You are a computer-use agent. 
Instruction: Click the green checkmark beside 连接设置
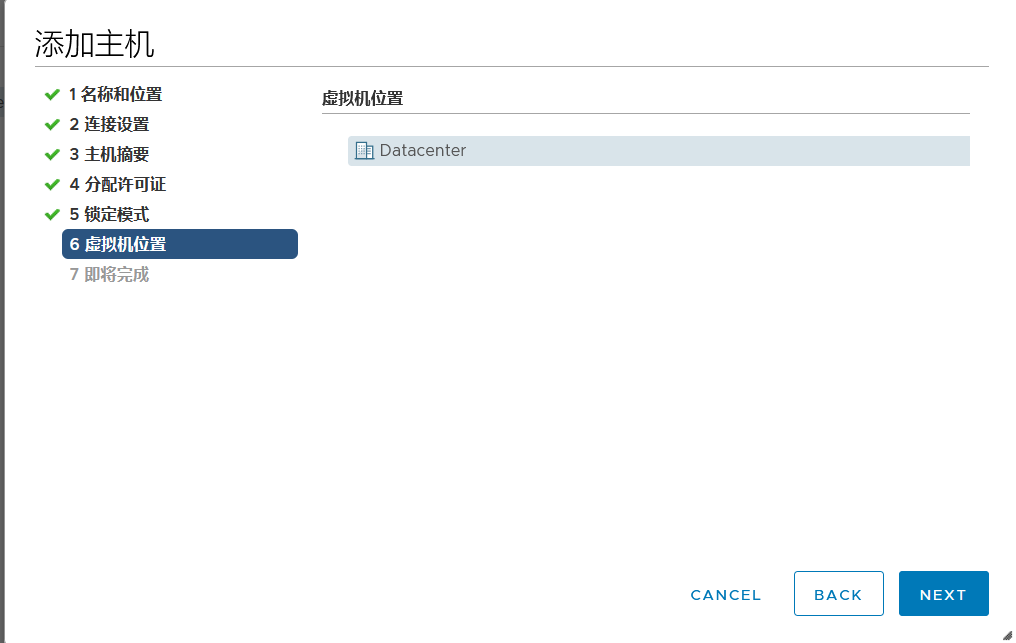click(x=52, y=125)
